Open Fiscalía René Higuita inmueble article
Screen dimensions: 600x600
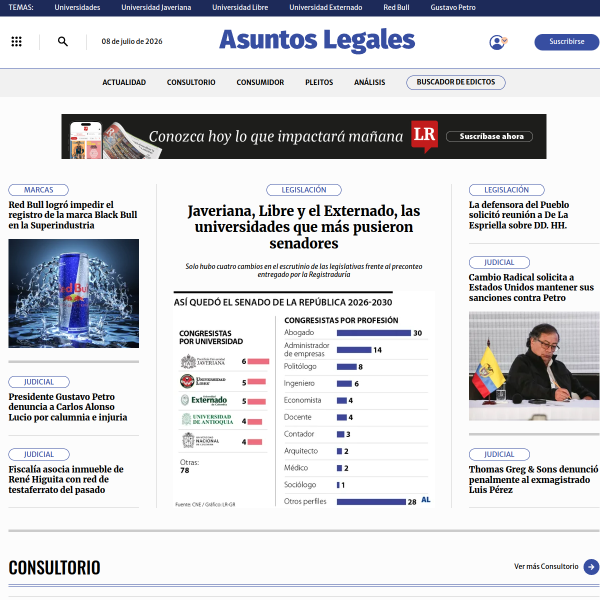point(66,479)
